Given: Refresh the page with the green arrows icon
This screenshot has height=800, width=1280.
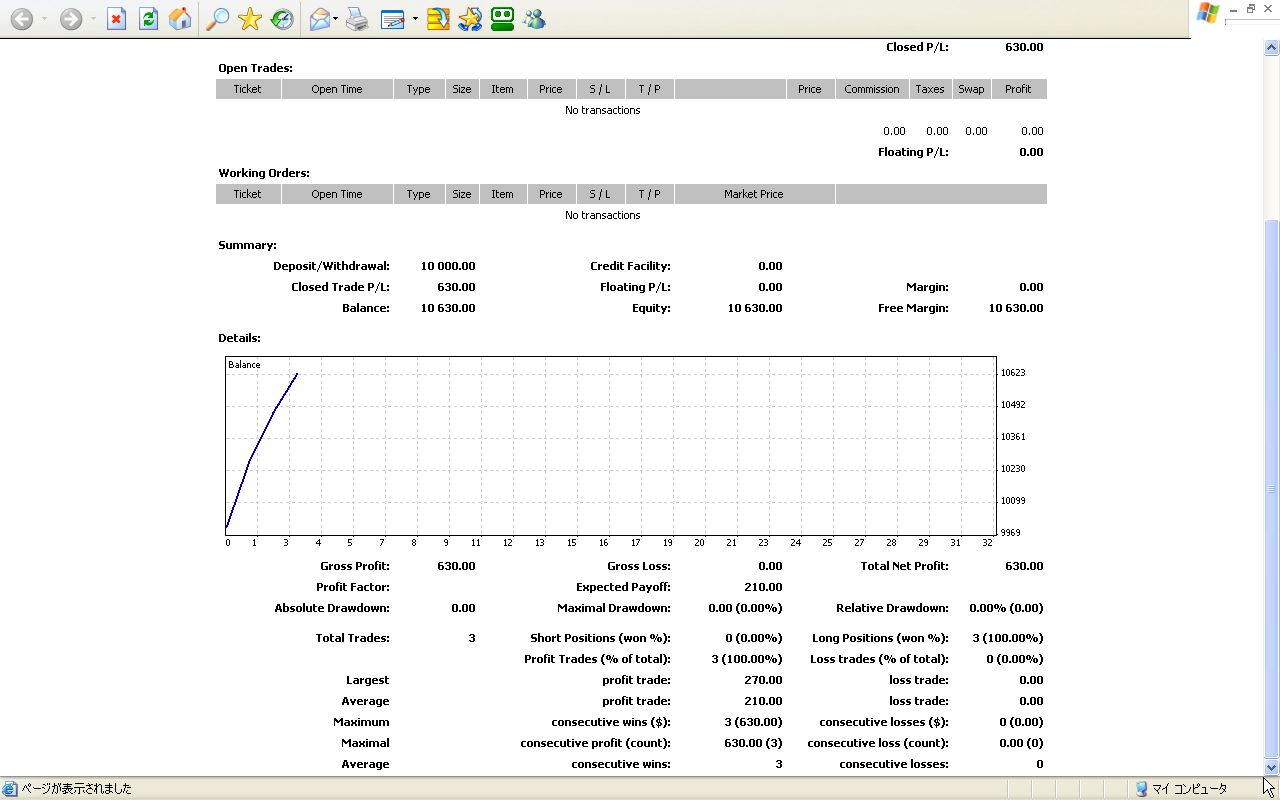Looking at the screenshot, I should point(148,19).
